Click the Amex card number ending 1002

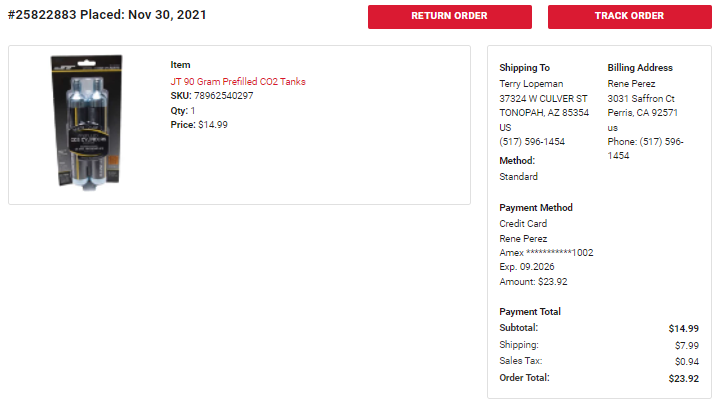click(x=546, y=253)
